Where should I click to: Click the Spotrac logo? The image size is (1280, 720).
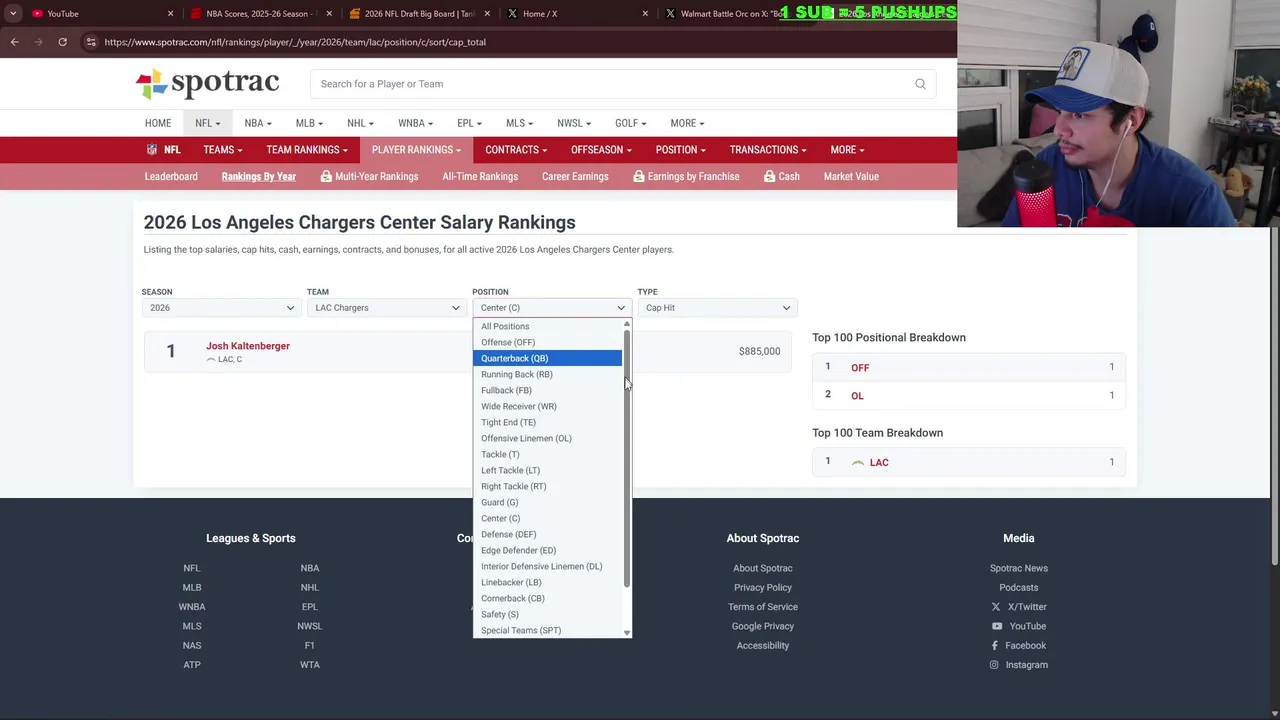(207, 84)
